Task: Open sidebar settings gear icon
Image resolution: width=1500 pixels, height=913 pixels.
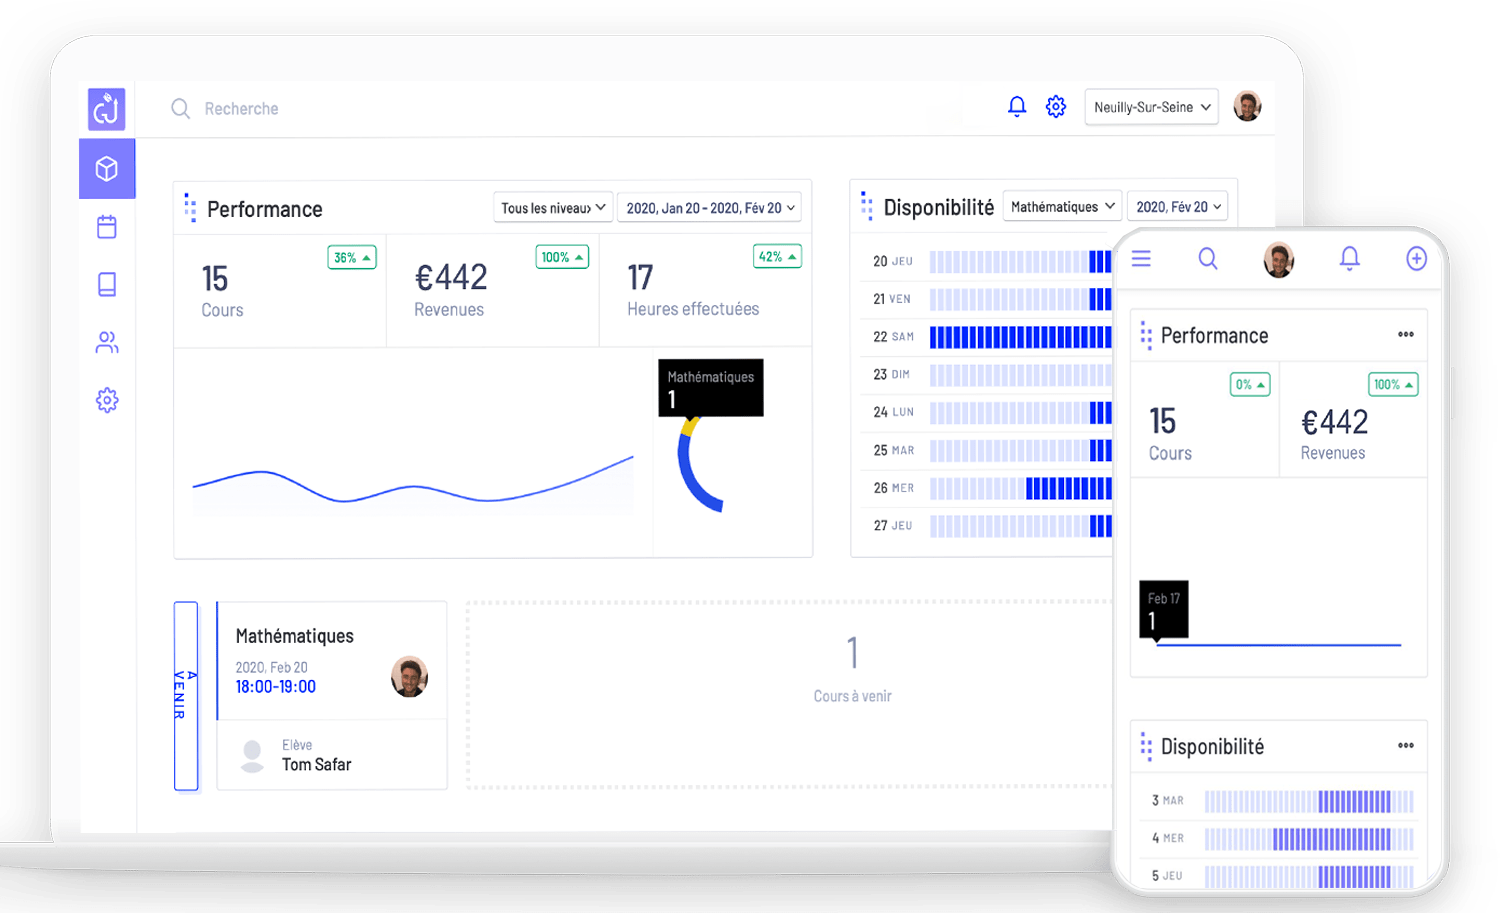Action: pos(107,401)
